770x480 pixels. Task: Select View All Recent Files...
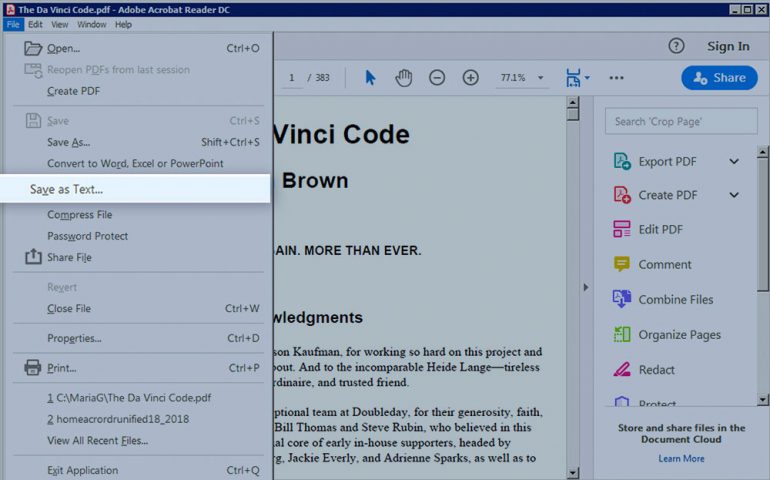point(97,441)
